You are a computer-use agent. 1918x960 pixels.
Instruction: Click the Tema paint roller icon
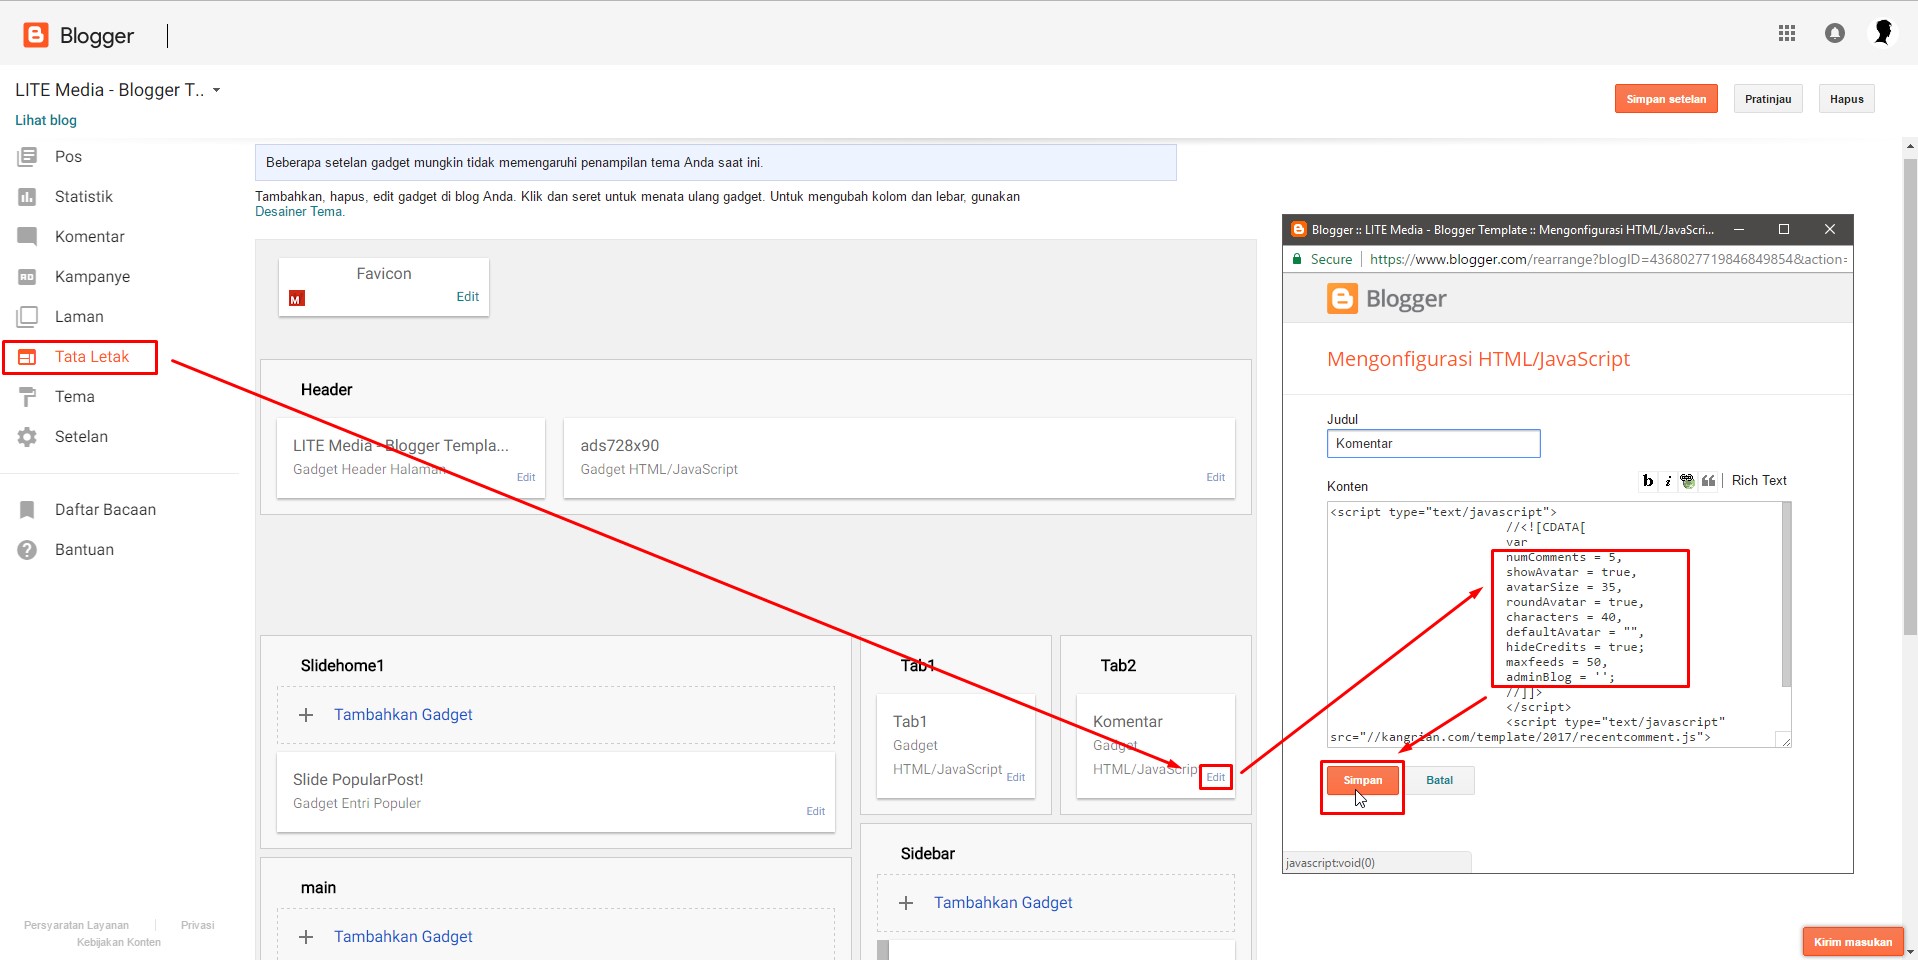(x=27, y=397)
